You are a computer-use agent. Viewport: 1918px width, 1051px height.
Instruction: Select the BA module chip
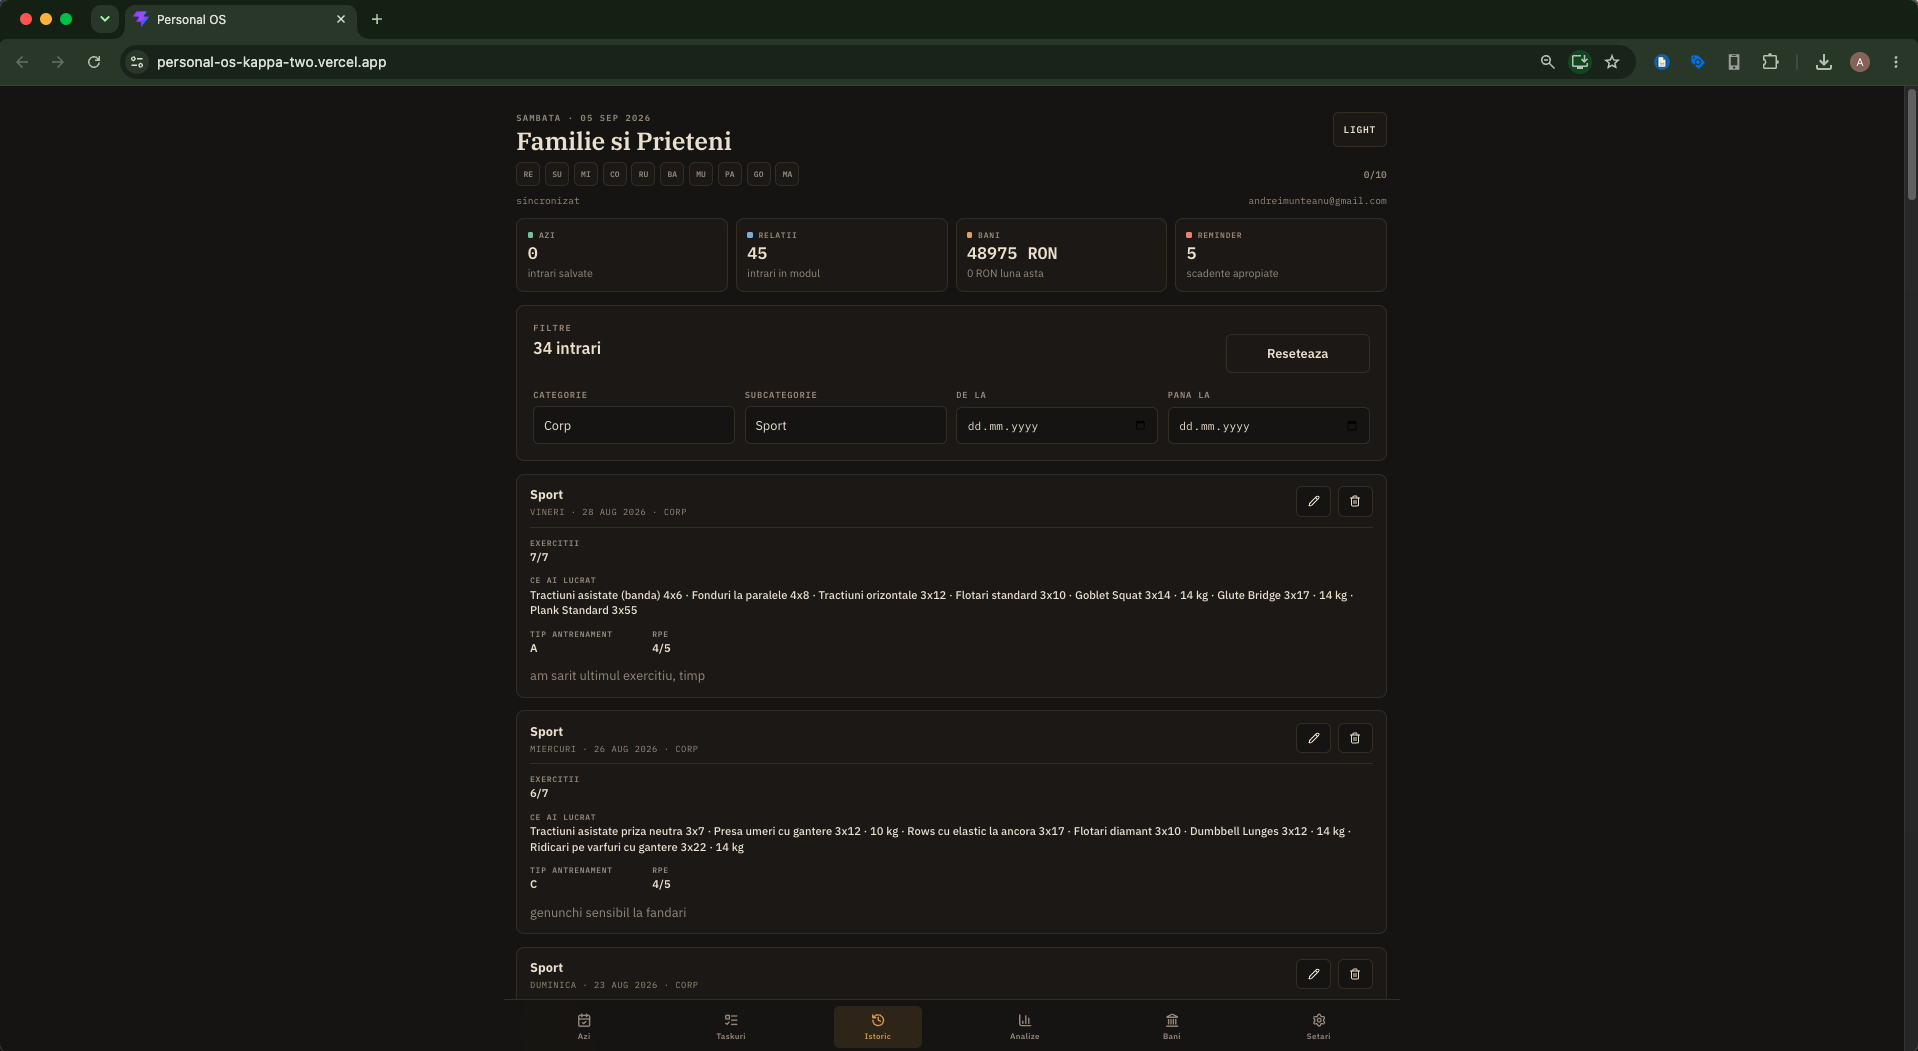coord(672,174)
